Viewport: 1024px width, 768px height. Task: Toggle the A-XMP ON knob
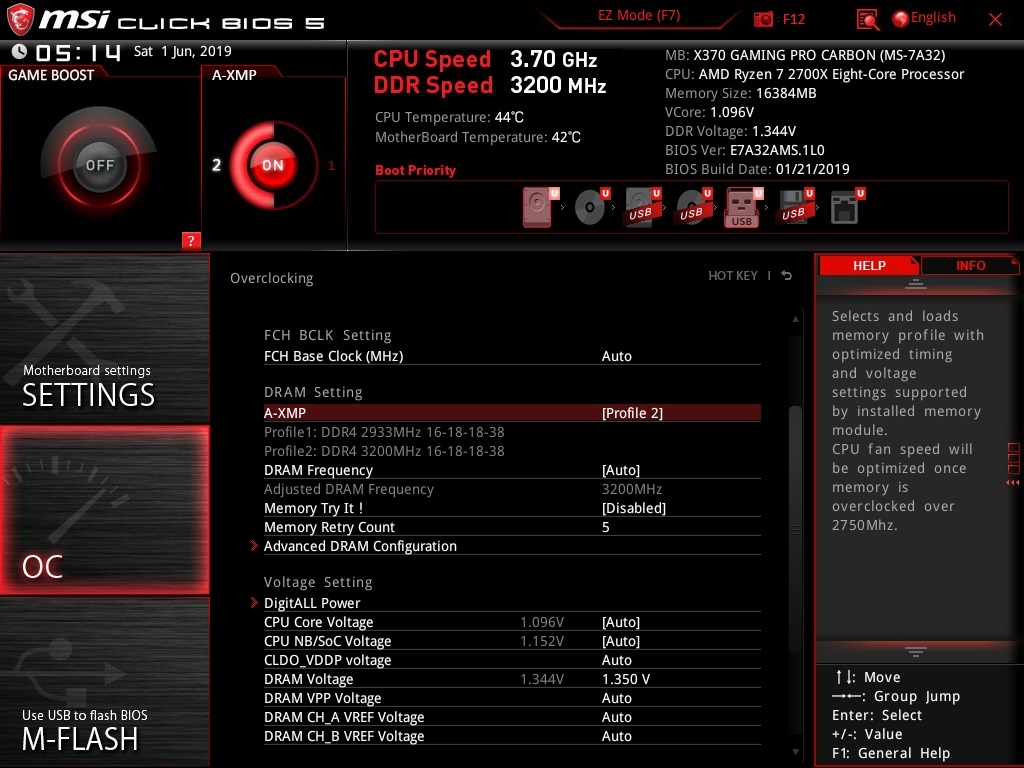(272, 165)
